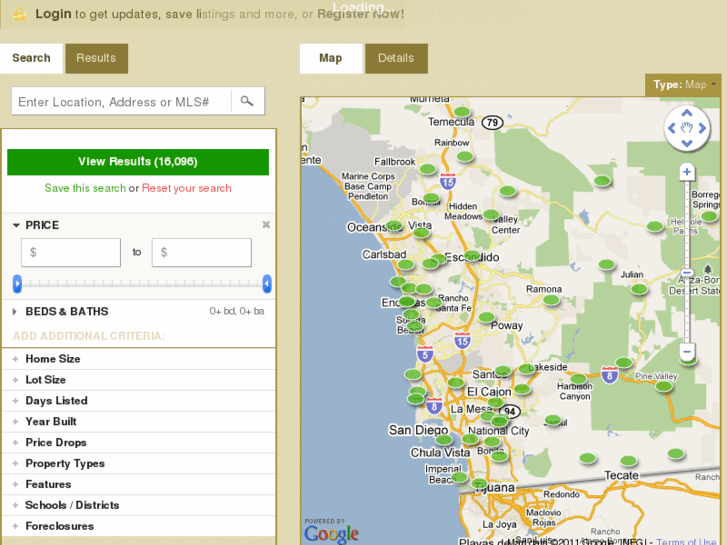This screenshot has height=545, width=727.
Task: Click the Interstate 15 shield near Fallbrook
Action: tap(447, 181)
